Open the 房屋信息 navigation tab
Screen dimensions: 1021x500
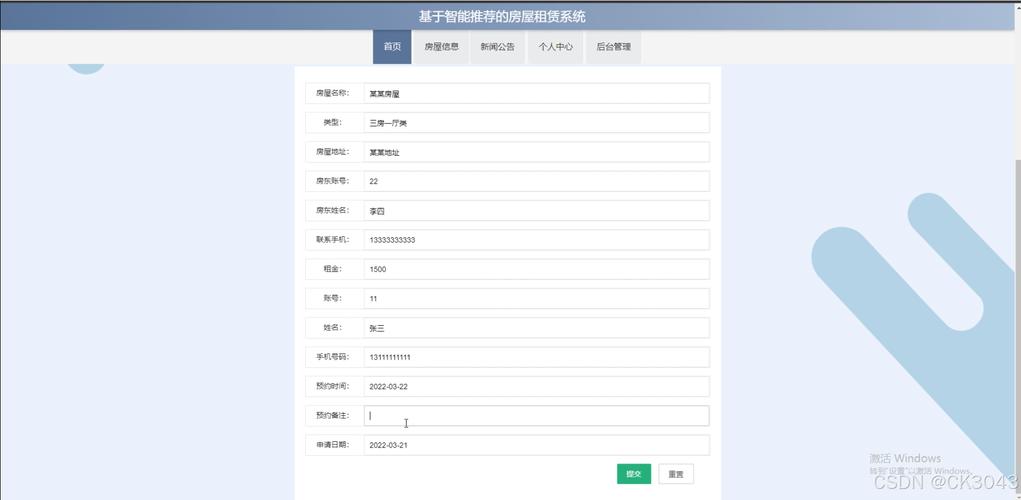pyautogui.click(x=441, y=47)
